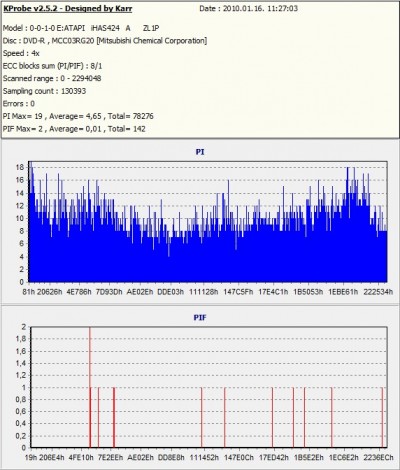Click the Speed 4x line
The height and width of the screenshot is (470, 400).
(21, 53)
